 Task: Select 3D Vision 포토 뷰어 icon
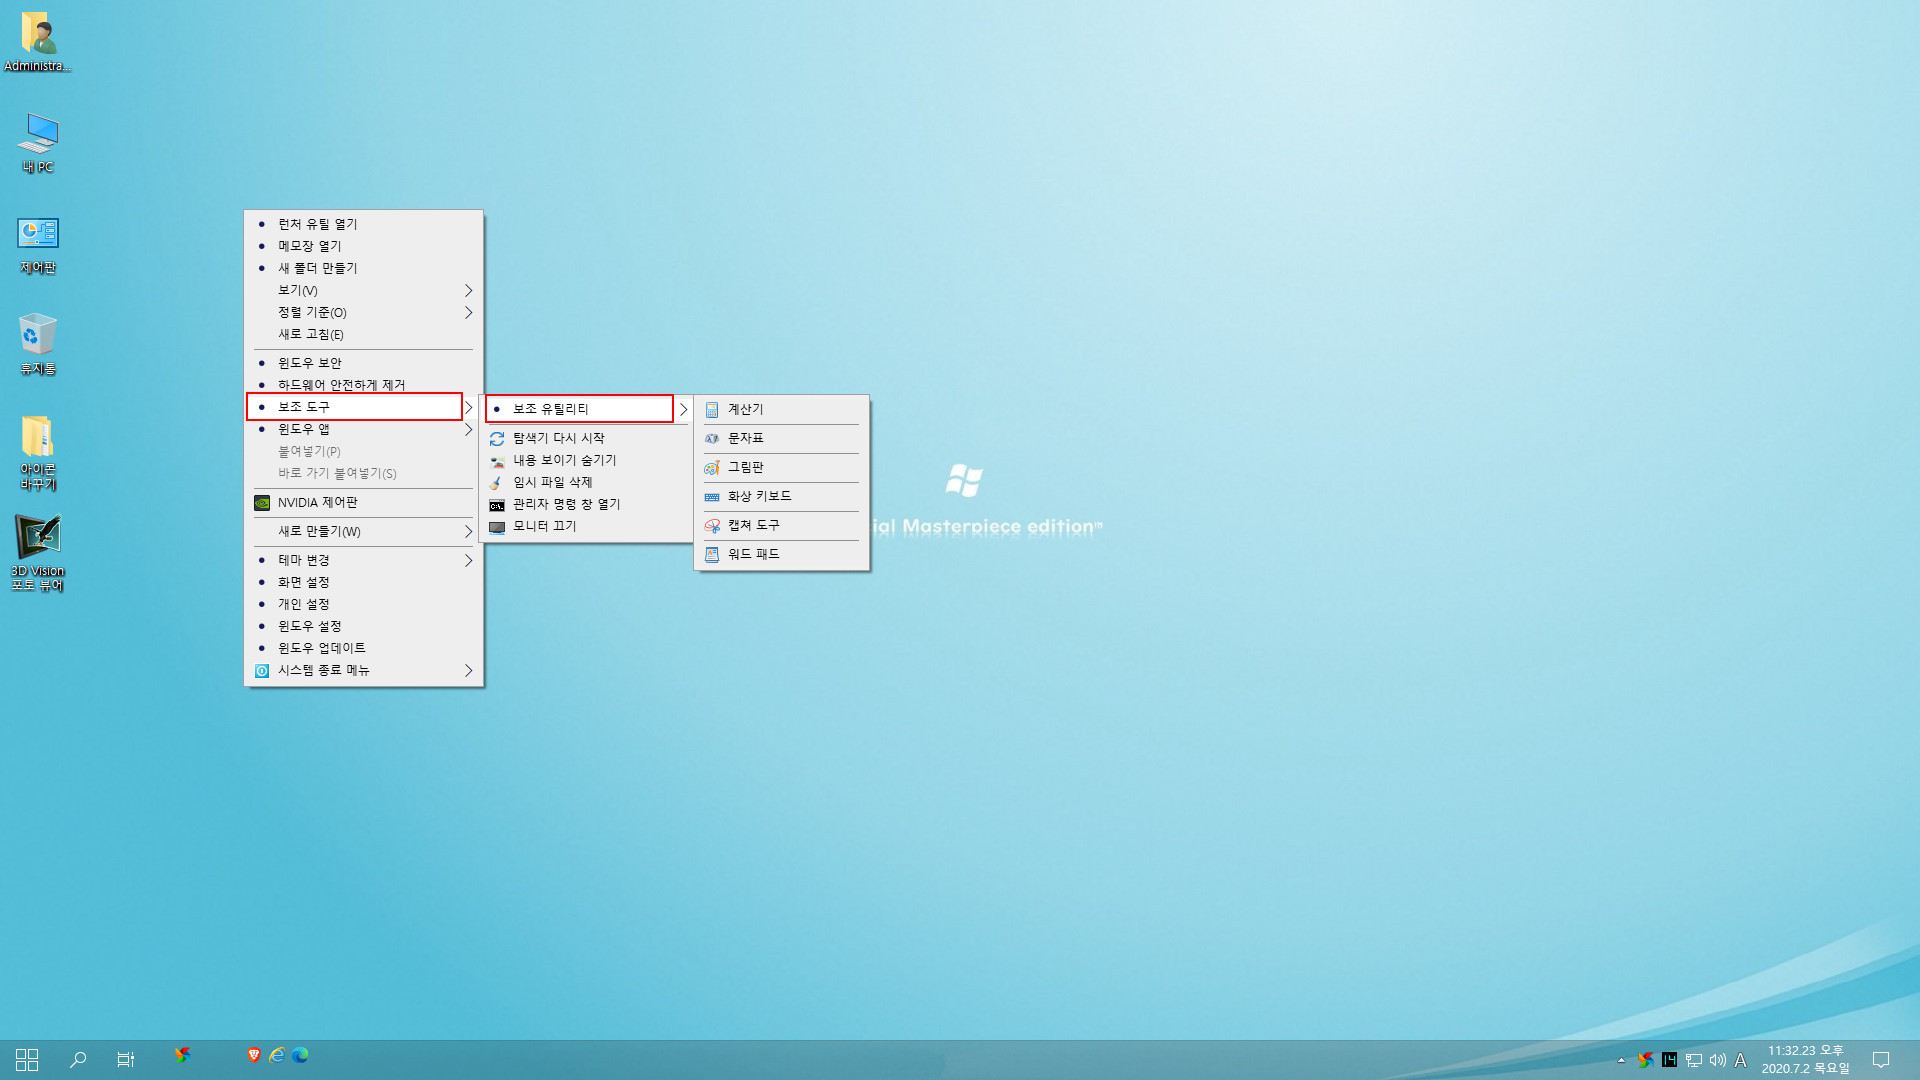tap(38, 553)
